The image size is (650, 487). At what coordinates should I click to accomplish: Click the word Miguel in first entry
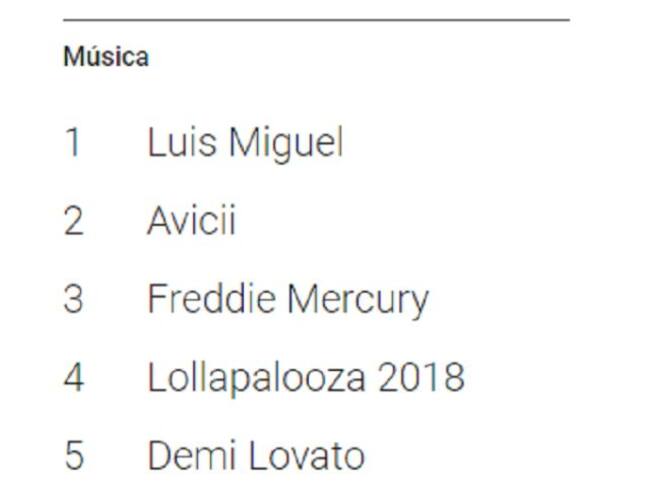[286, 143]
